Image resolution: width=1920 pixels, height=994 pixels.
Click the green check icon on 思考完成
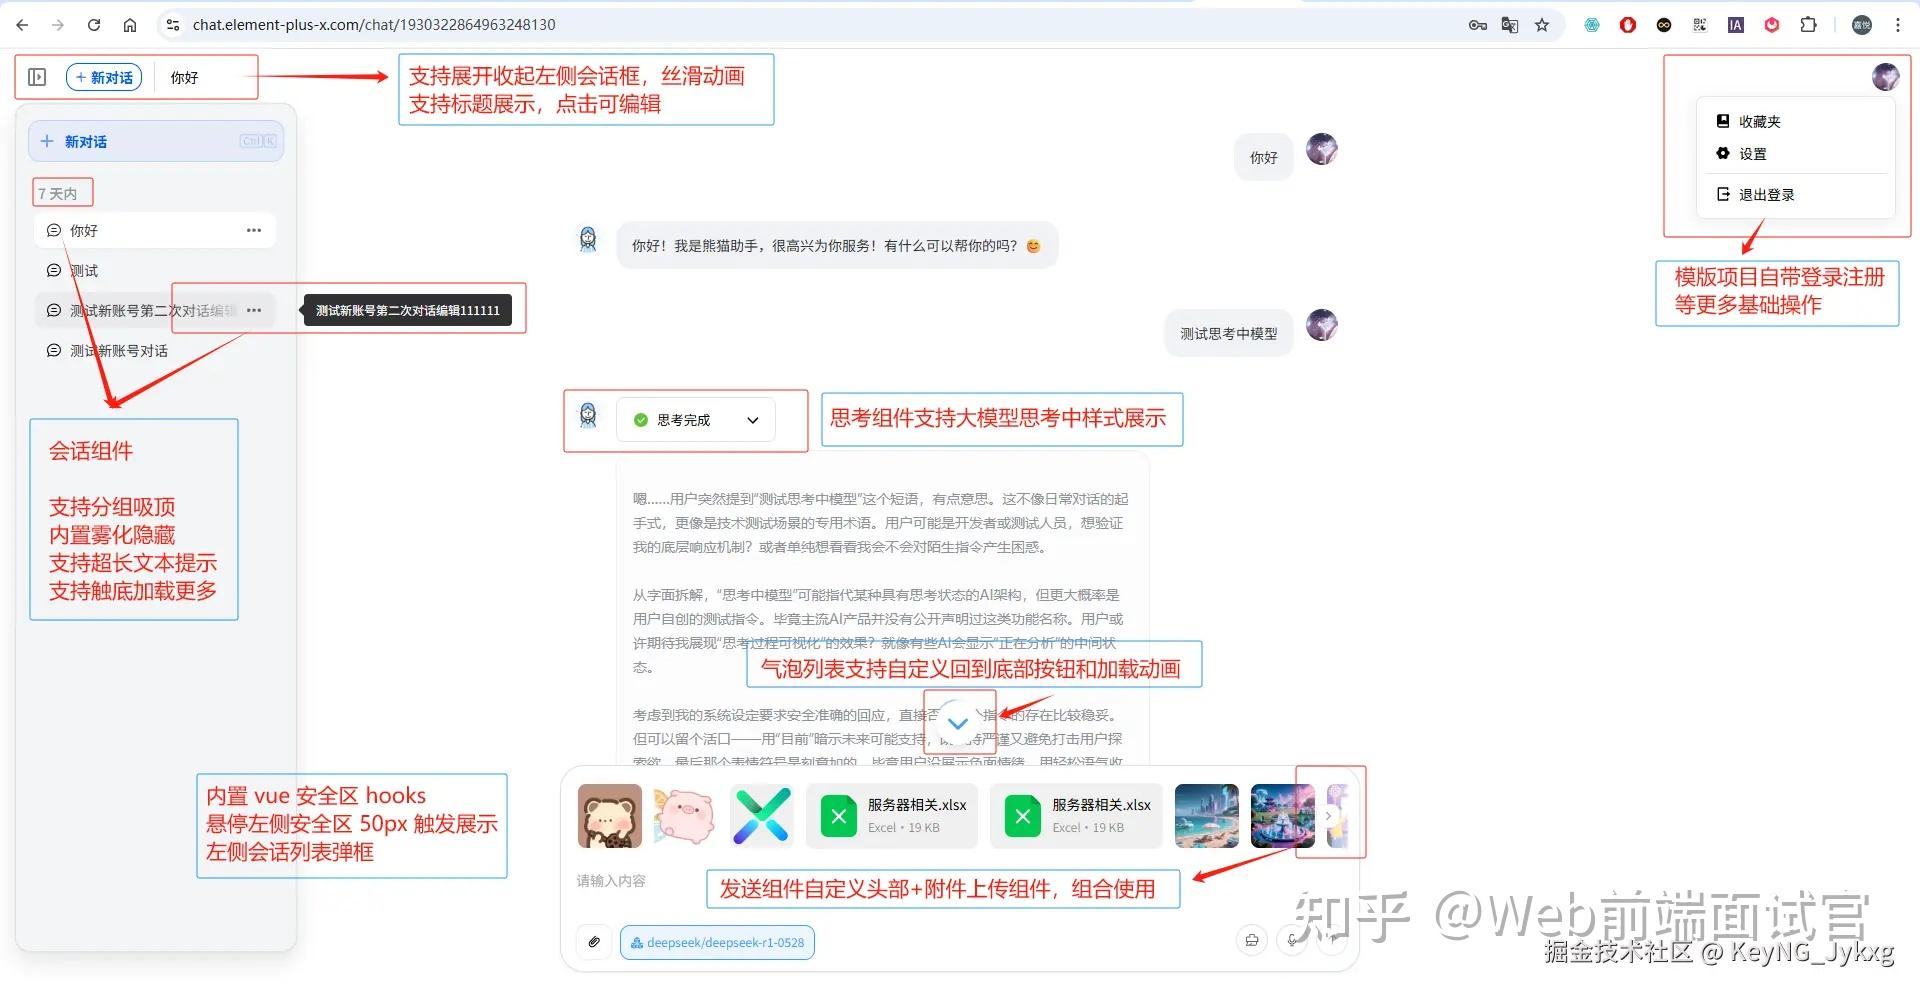point(640,420)
